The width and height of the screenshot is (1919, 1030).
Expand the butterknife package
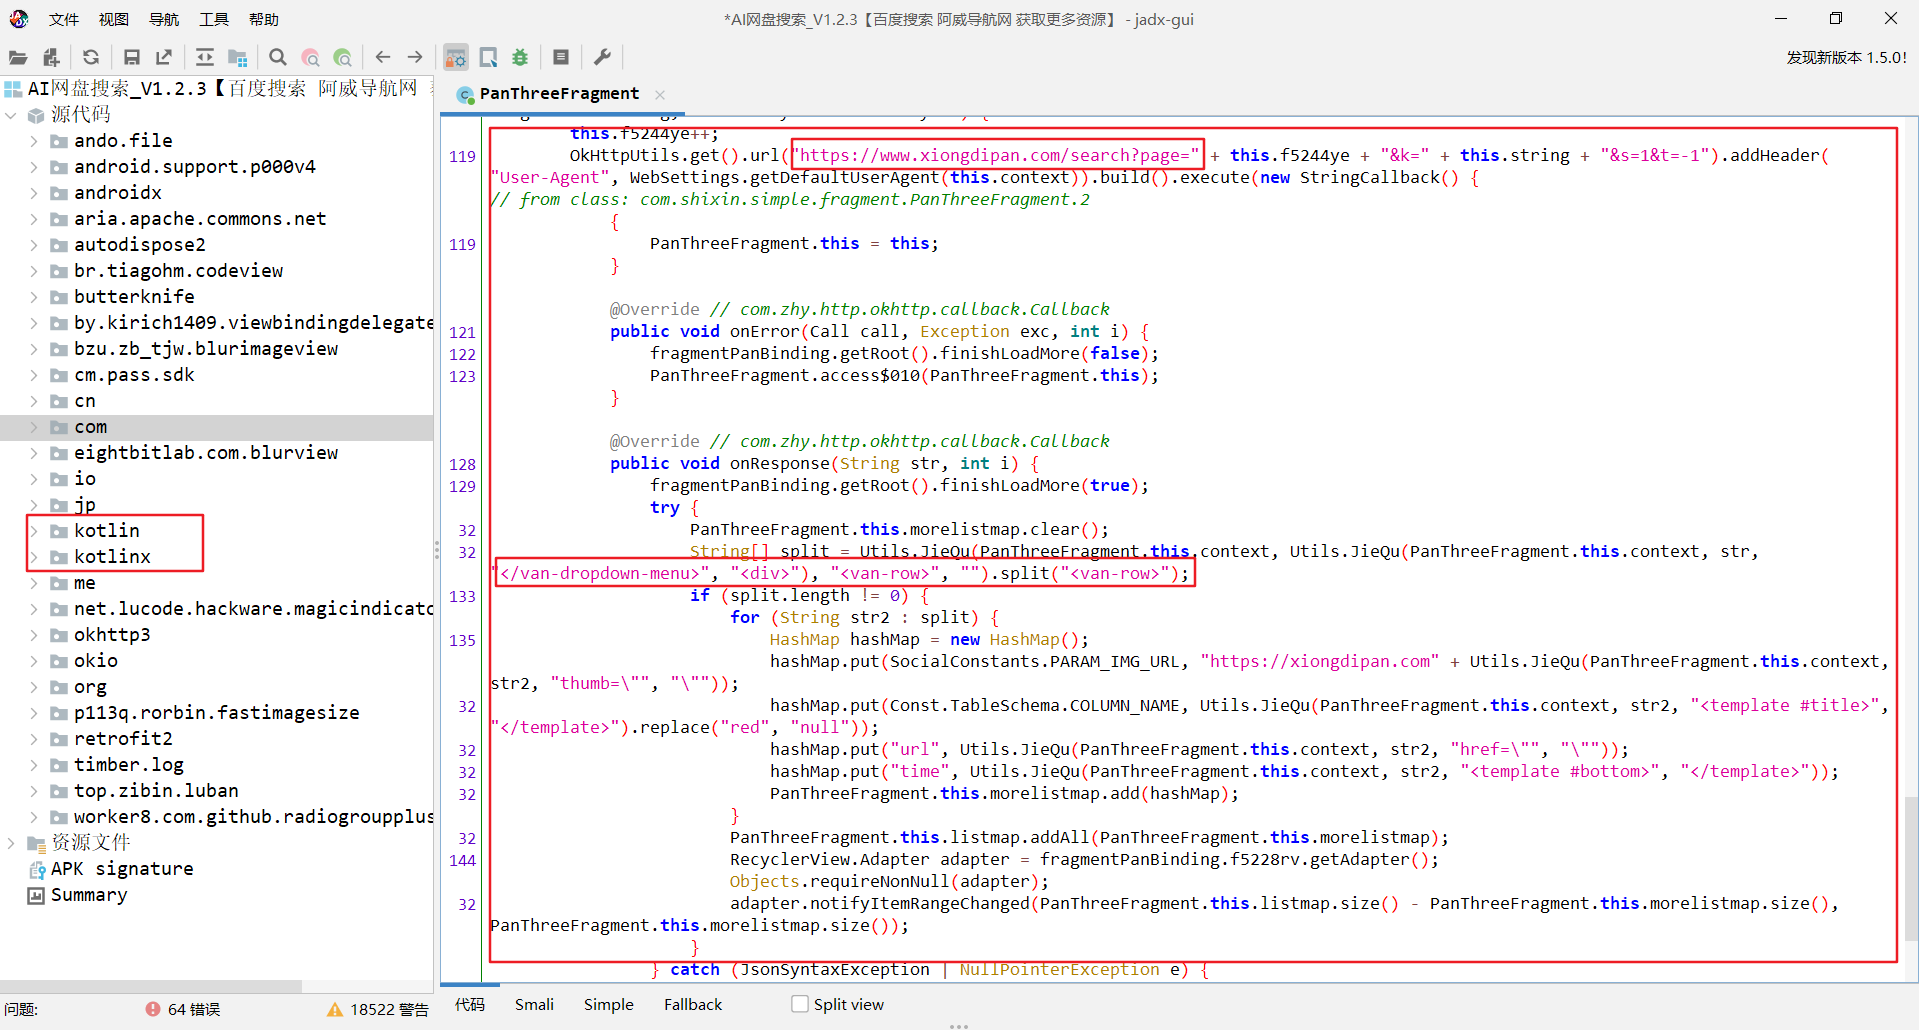(34, 297)
